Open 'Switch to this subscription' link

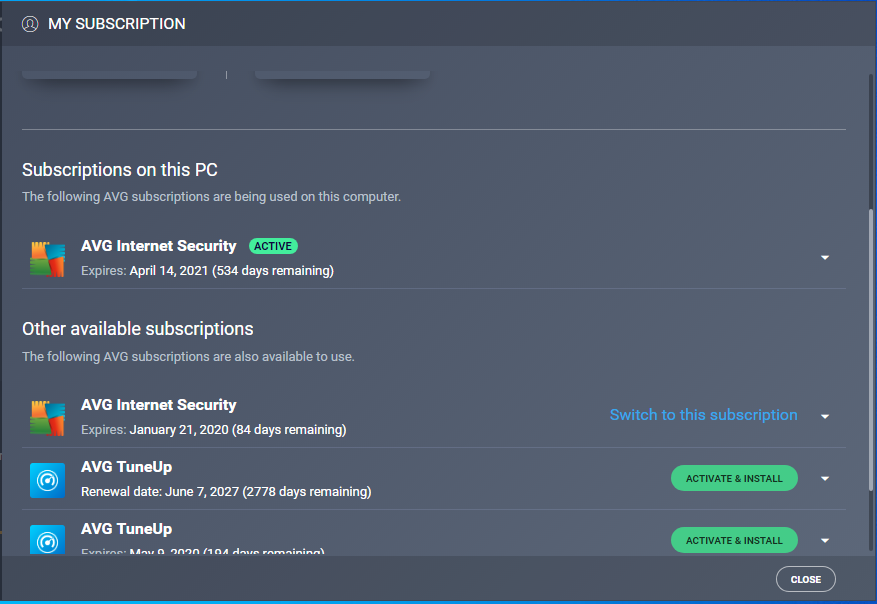[x=703, y=414]
